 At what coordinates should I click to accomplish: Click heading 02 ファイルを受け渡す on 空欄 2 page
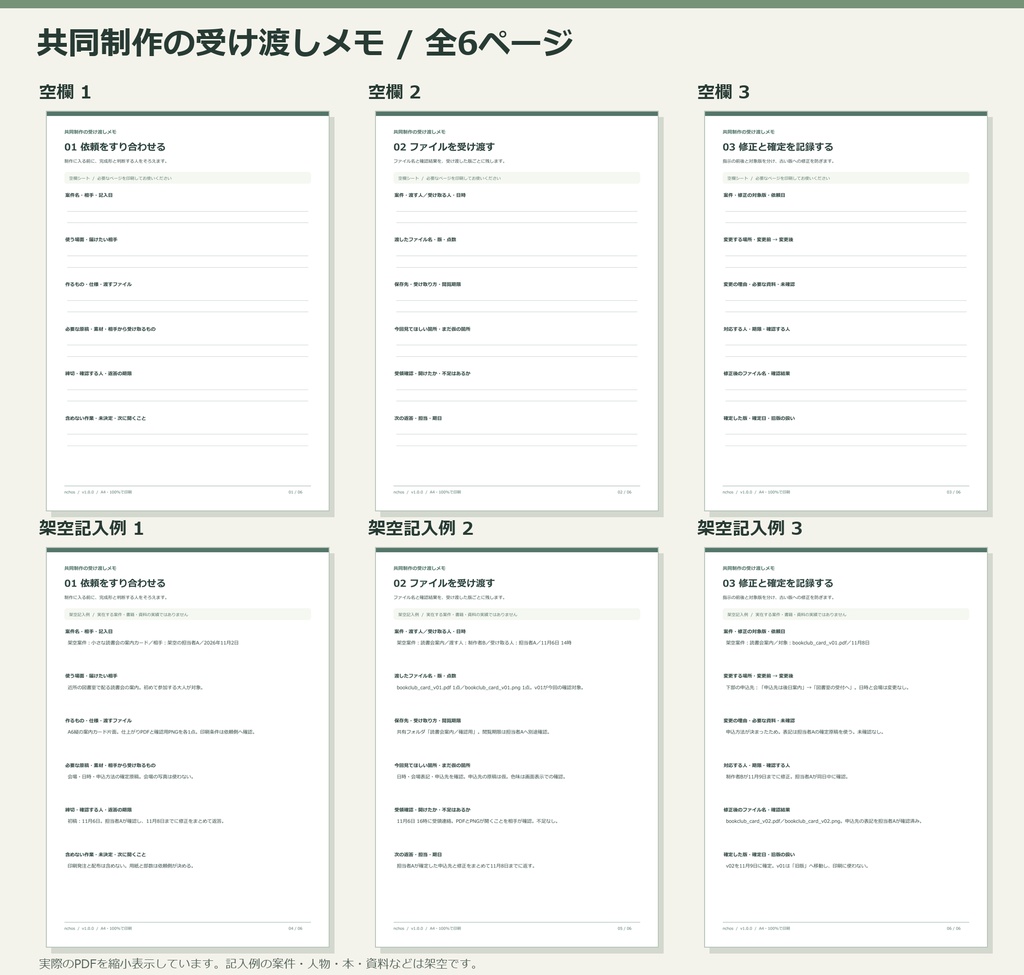pyautogui.click(x=444, y=147)
